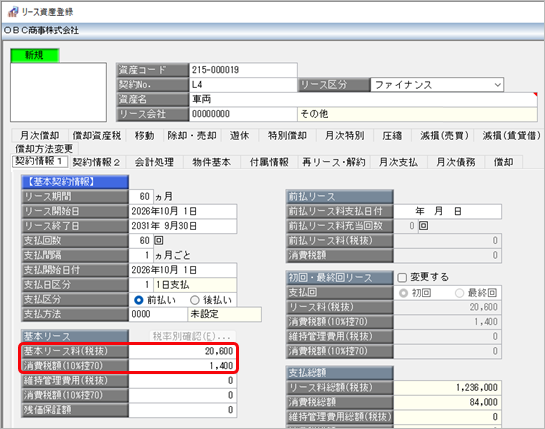The width and height of the screenshot is (545, 429).
Task: Click the 残価保証額 field
Action: coord(183,410)
